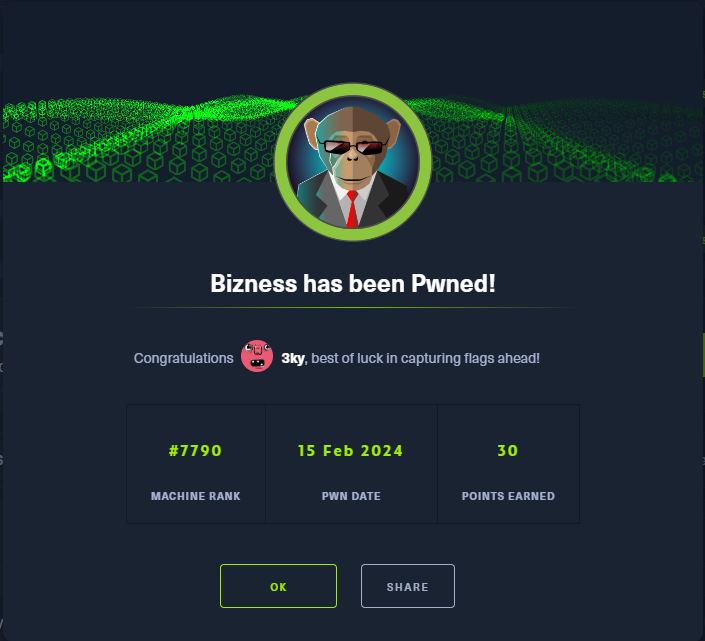Click the PWN DATE label
The width and height of the screenshot is (705, 641).
(x=351, y=496)
